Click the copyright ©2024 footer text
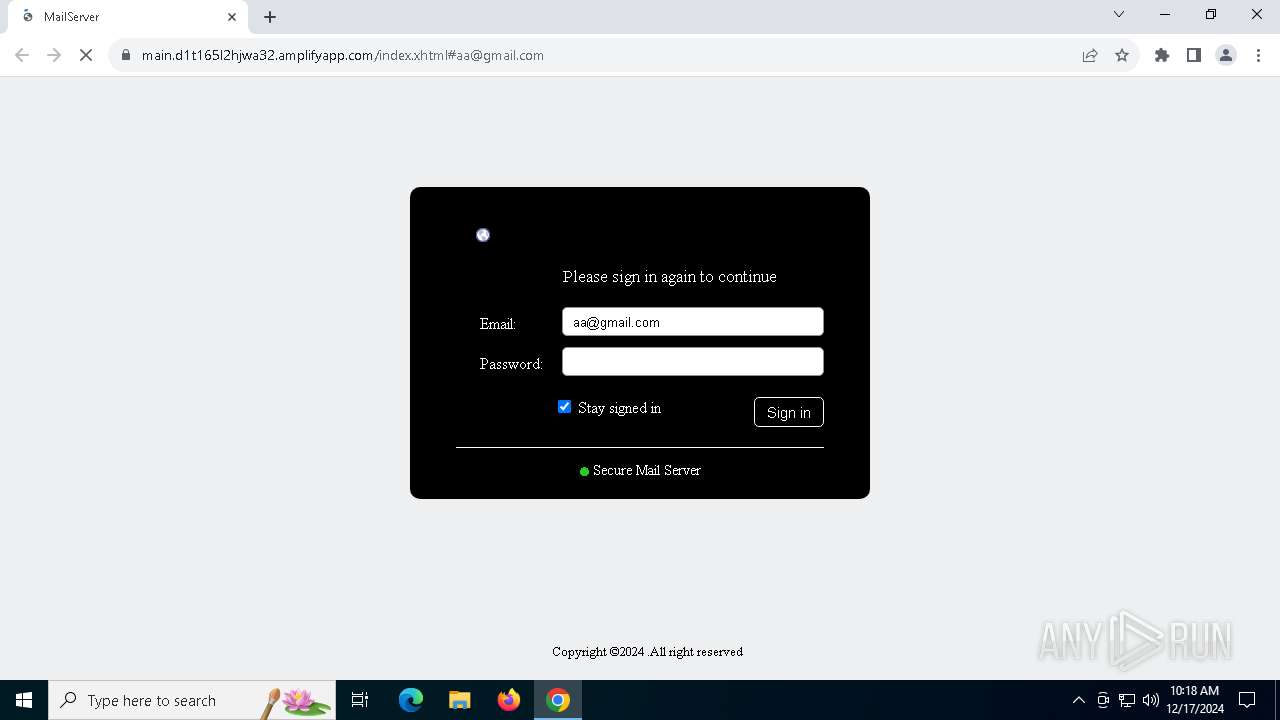The image size is (1280, 720). coord(647,652)
